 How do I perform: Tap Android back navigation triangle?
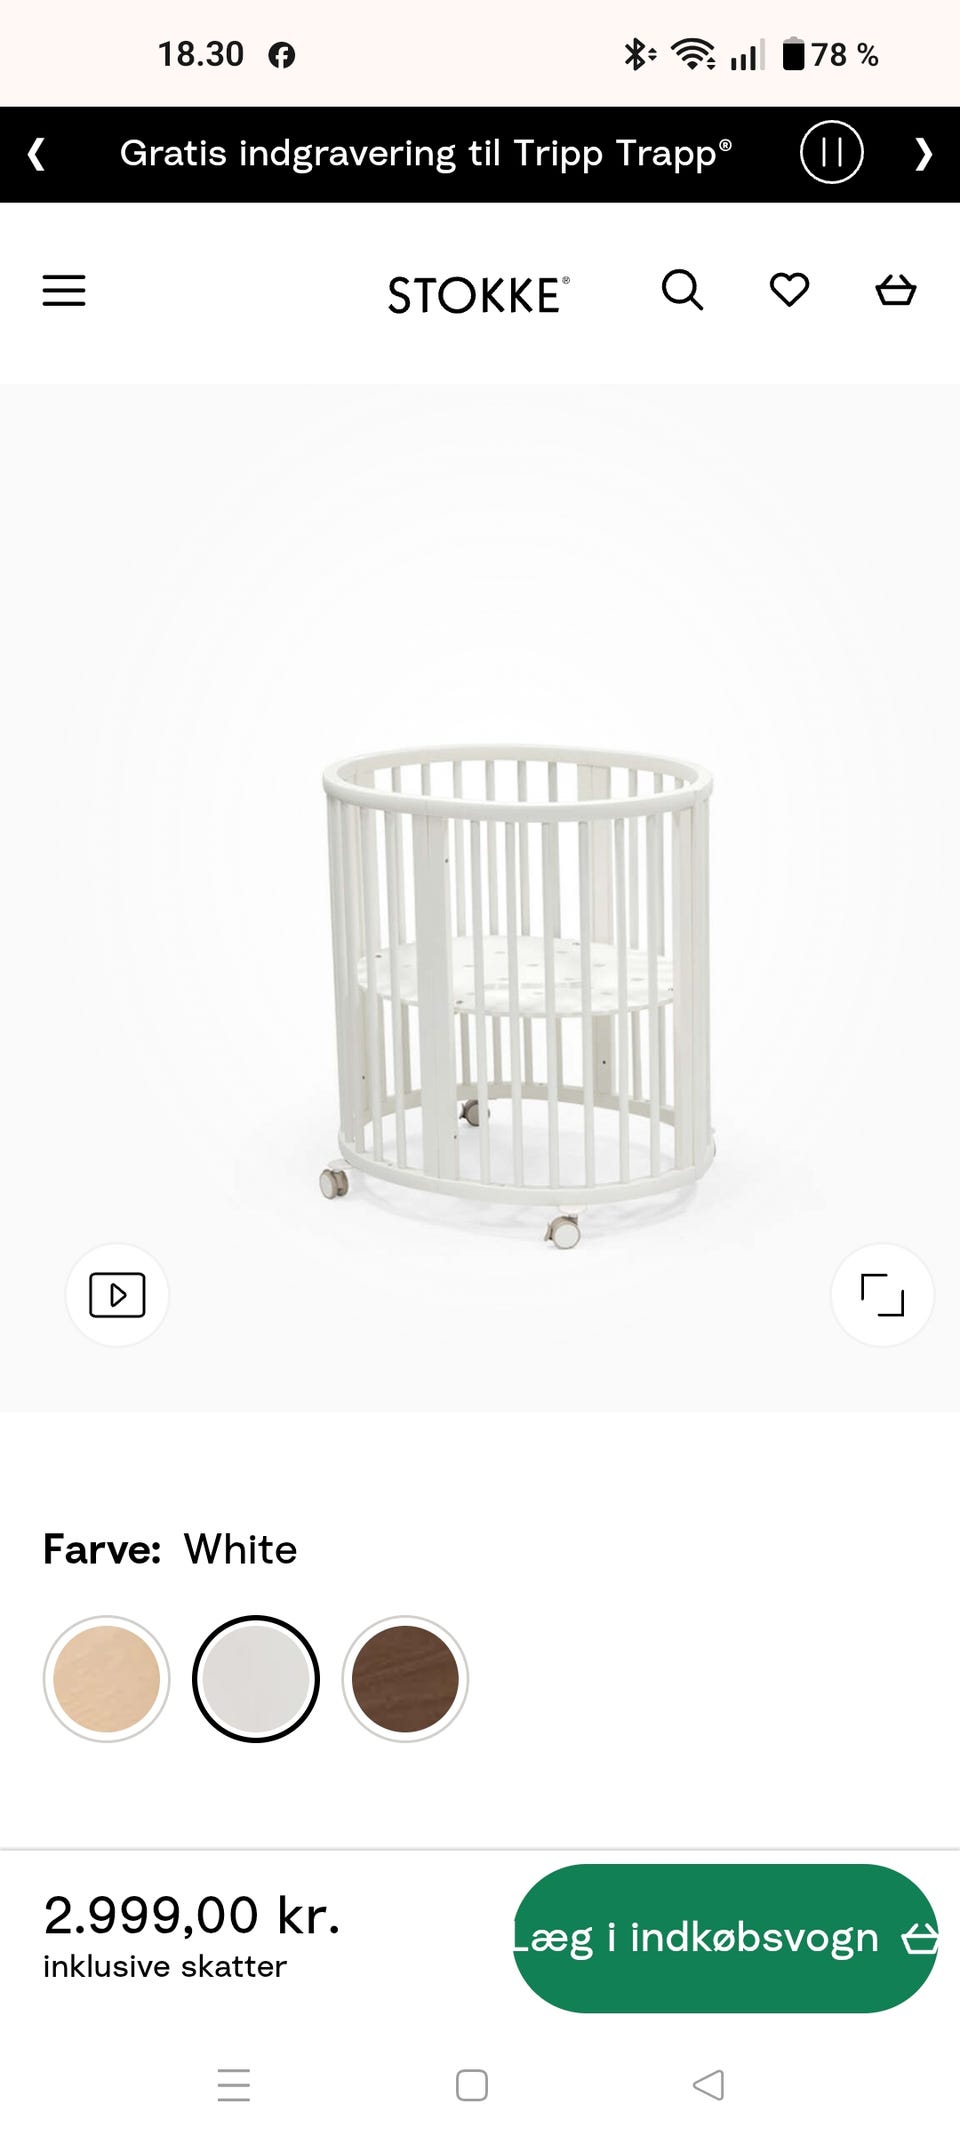point(709,2085)
